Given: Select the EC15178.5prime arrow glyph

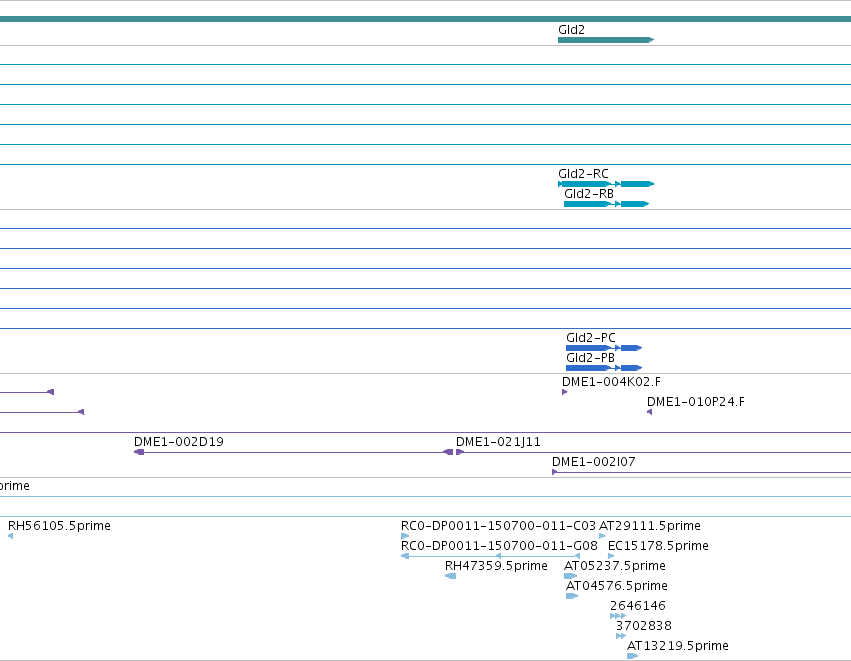Looking at the screenshot, I should point(611,556).
